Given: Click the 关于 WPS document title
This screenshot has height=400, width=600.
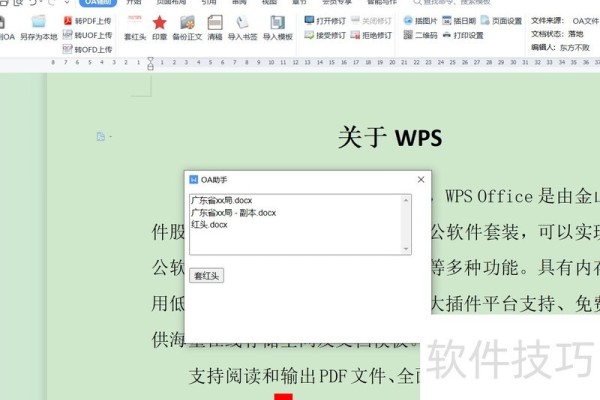Looking at the screenshot, I should [390, 137].
